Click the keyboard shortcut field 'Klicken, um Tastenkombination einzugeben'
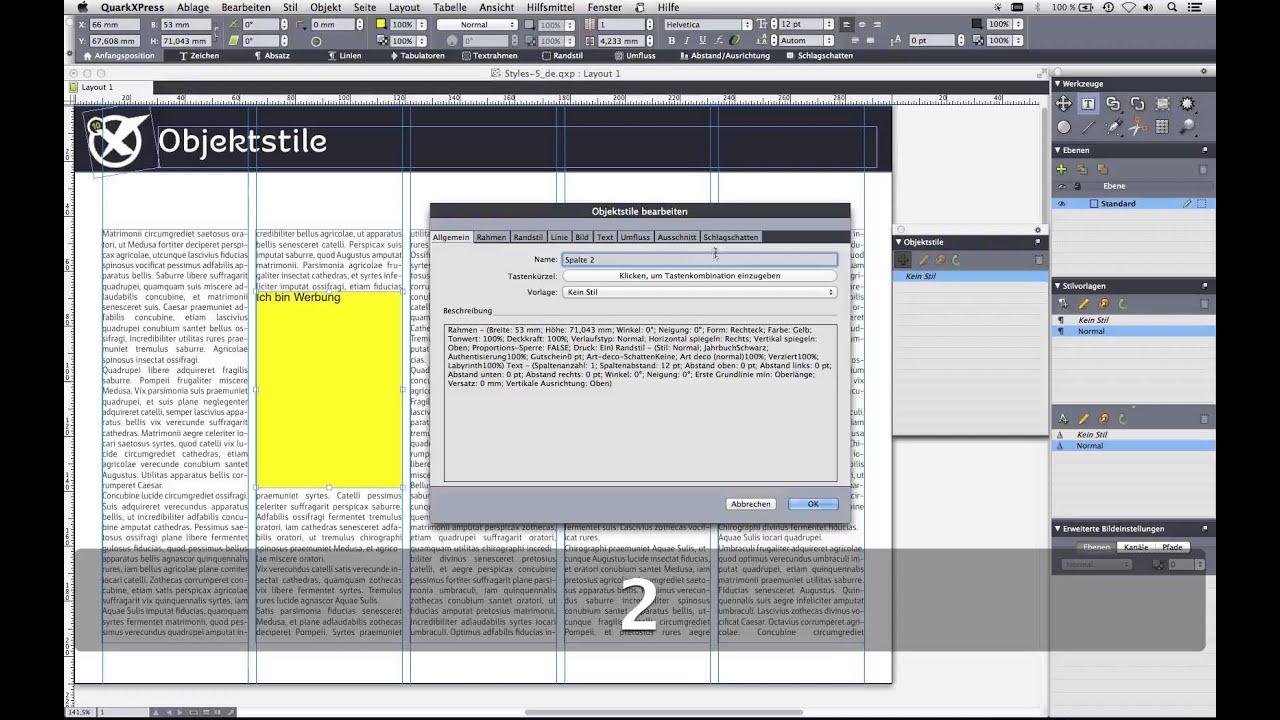This screenshot has height=720, width=1280. [x=700, y=276]
